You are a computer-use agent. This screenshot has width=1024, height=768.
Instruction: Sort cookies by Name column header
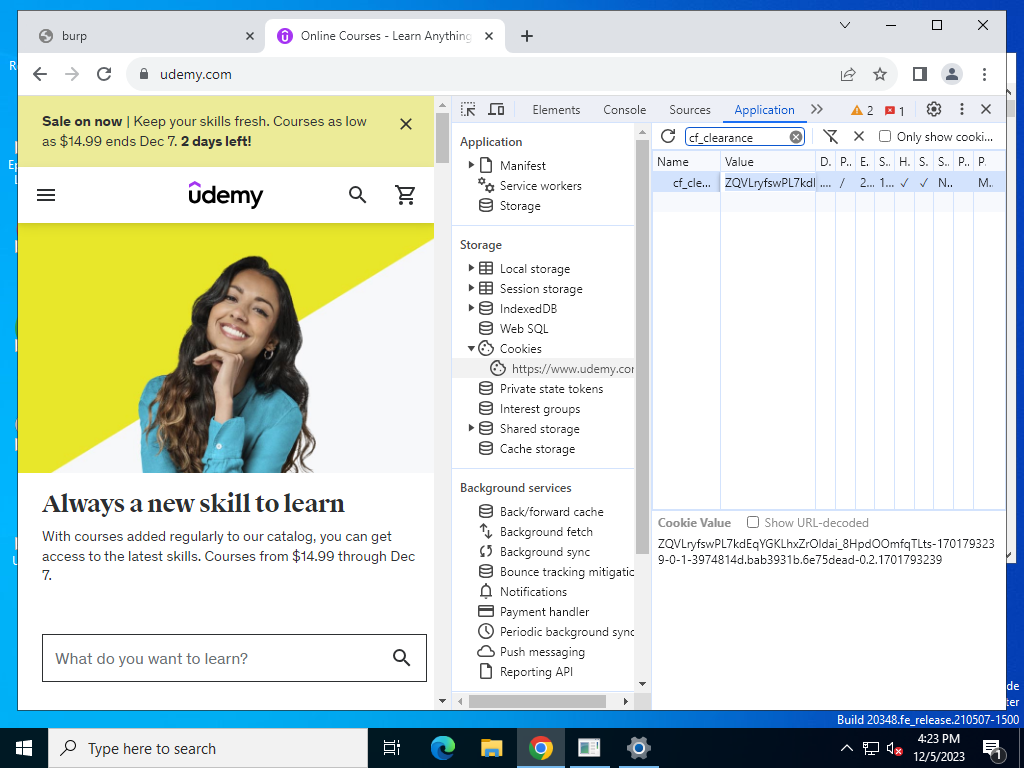point(686,161)
